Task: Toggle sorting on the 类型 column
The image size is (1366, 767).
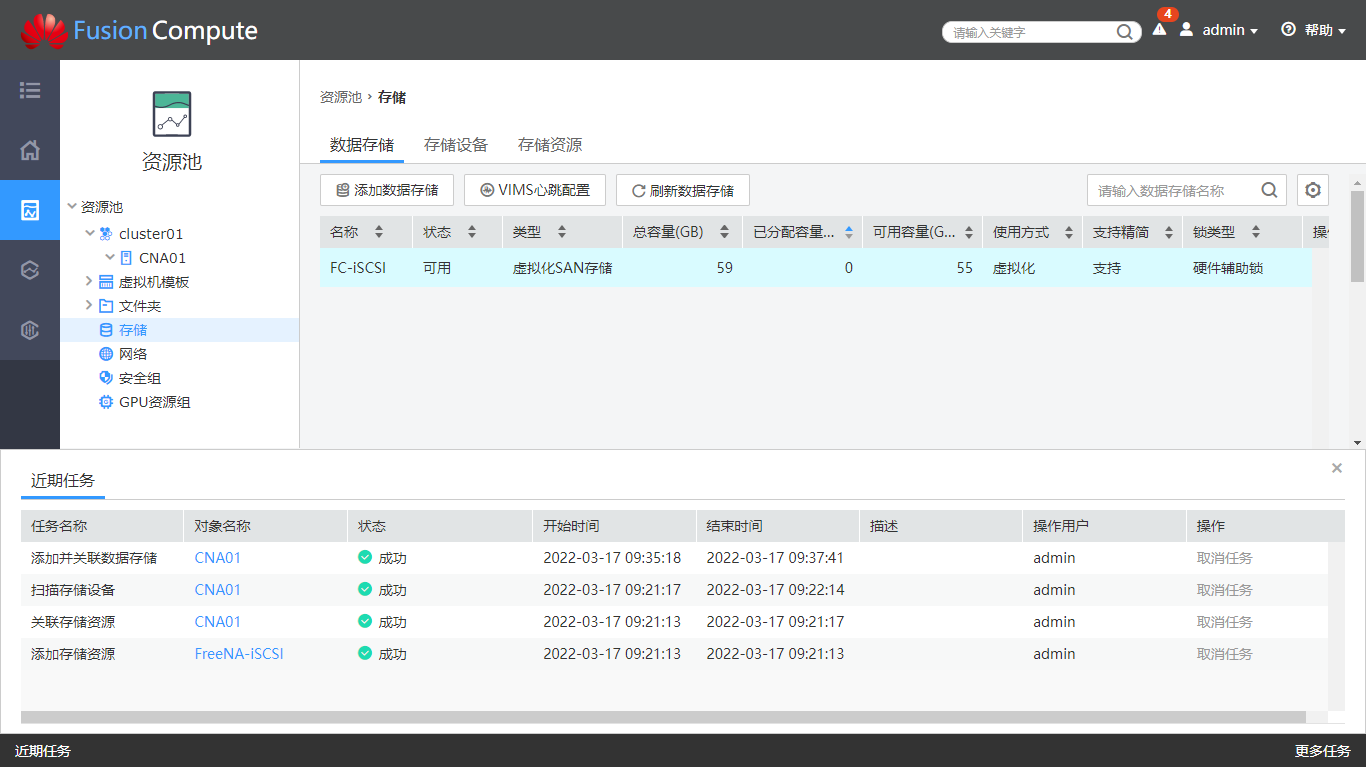Action: [x=560, y=231]
